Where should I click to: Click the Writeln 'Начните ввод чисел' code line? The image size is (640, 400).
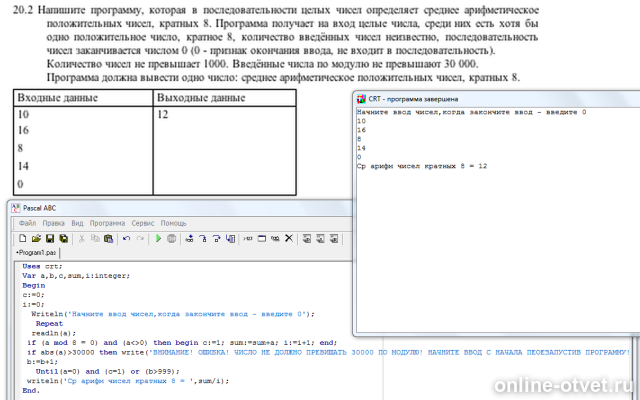[x=173, y=314]
